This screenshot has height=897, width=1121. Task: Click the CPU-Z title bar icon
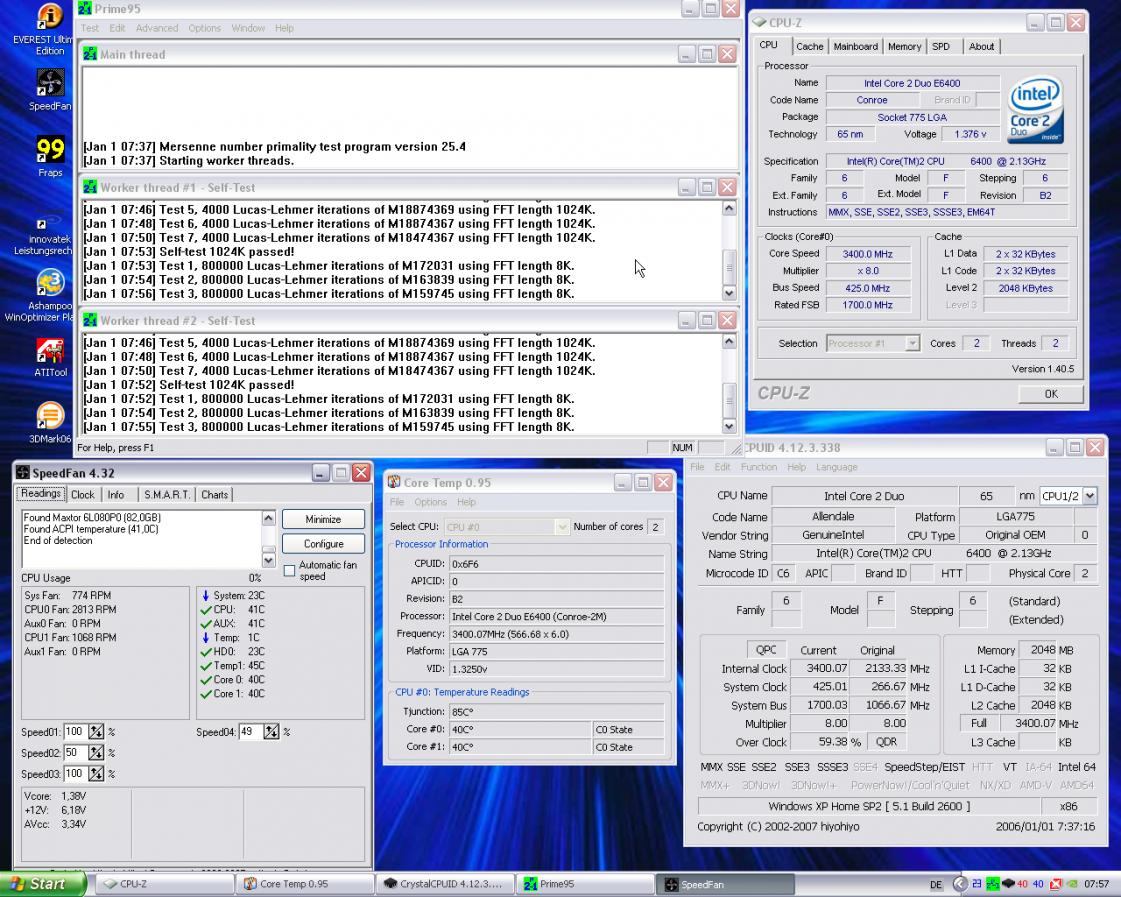[x=759, y=22]
